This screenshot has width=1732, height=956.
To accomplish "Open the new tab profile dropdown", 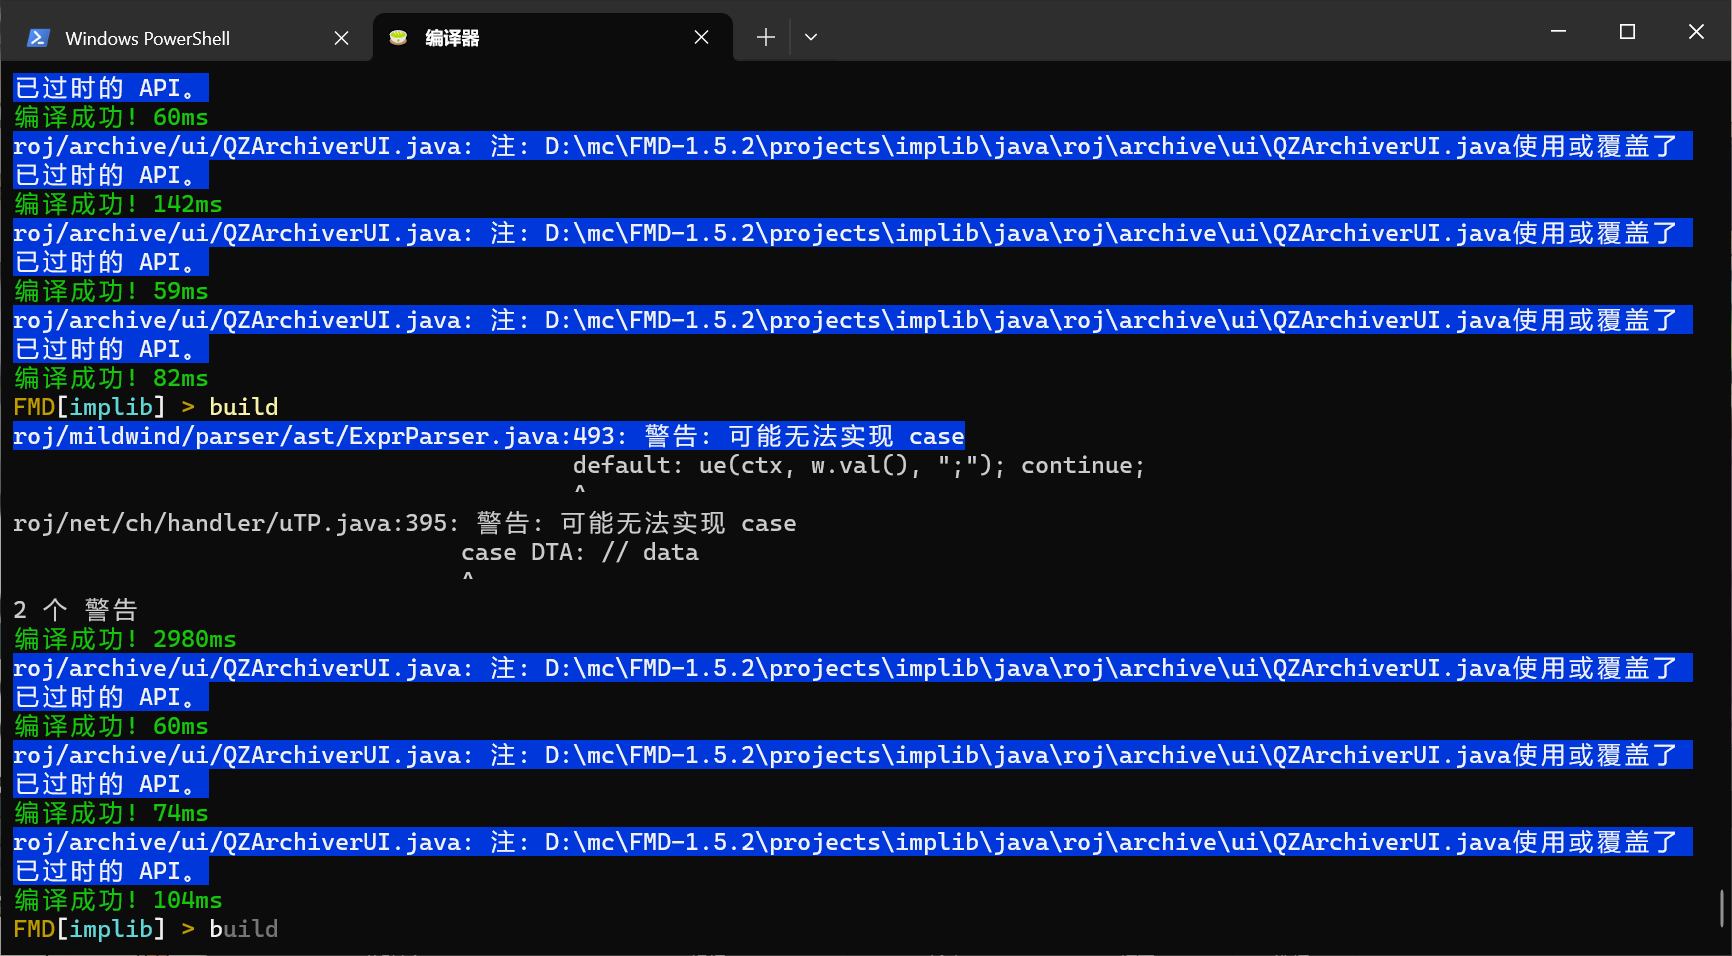I will [x=811, y=38].
